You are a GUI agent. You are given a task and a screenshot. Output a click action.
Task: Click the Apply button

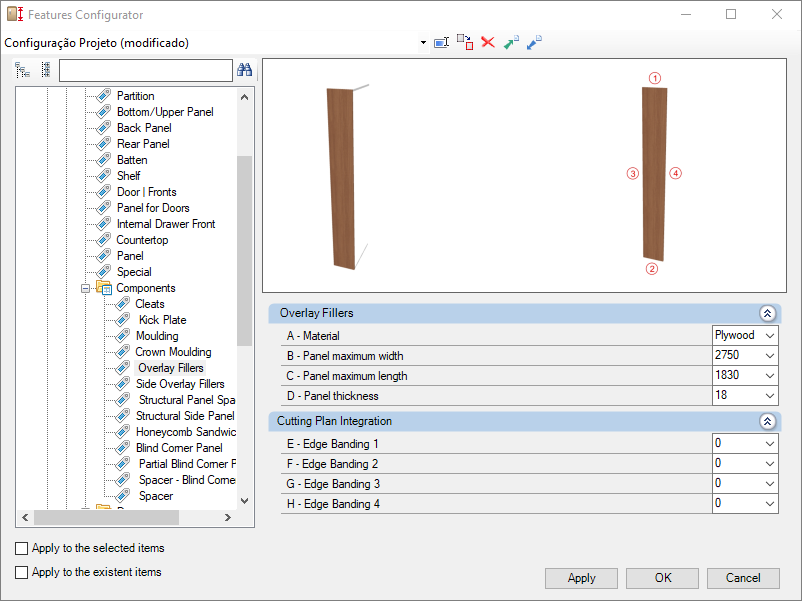click(x=581, y=578)
